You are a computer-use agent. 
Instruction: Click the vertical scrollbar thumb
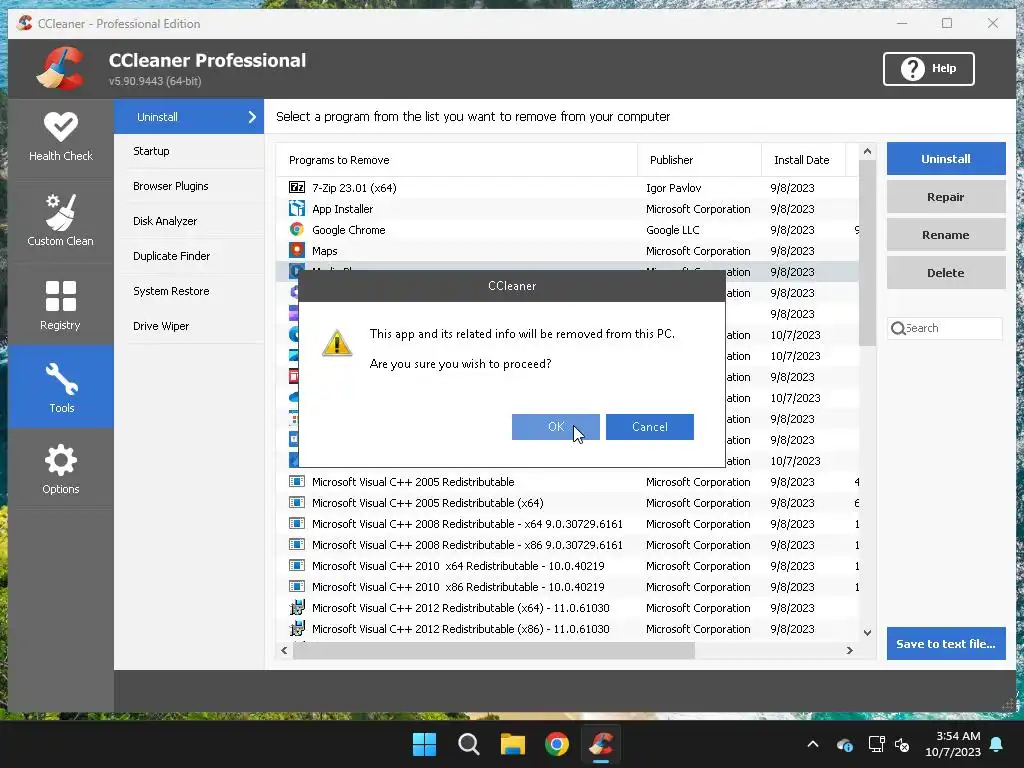[867, 253]
